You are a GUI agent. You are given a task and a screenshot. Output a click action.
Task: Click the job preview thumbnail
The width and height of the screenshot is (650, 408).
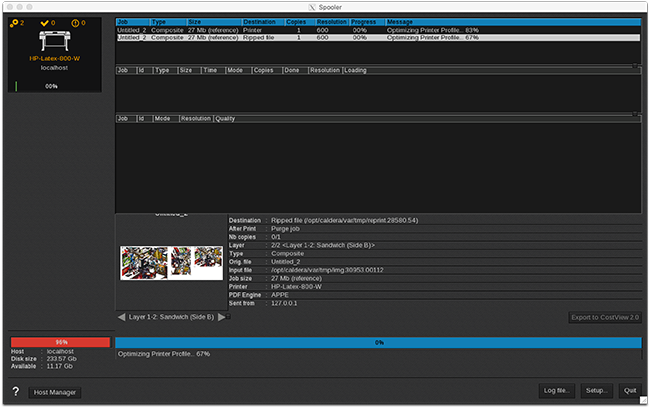click(170, 262)
